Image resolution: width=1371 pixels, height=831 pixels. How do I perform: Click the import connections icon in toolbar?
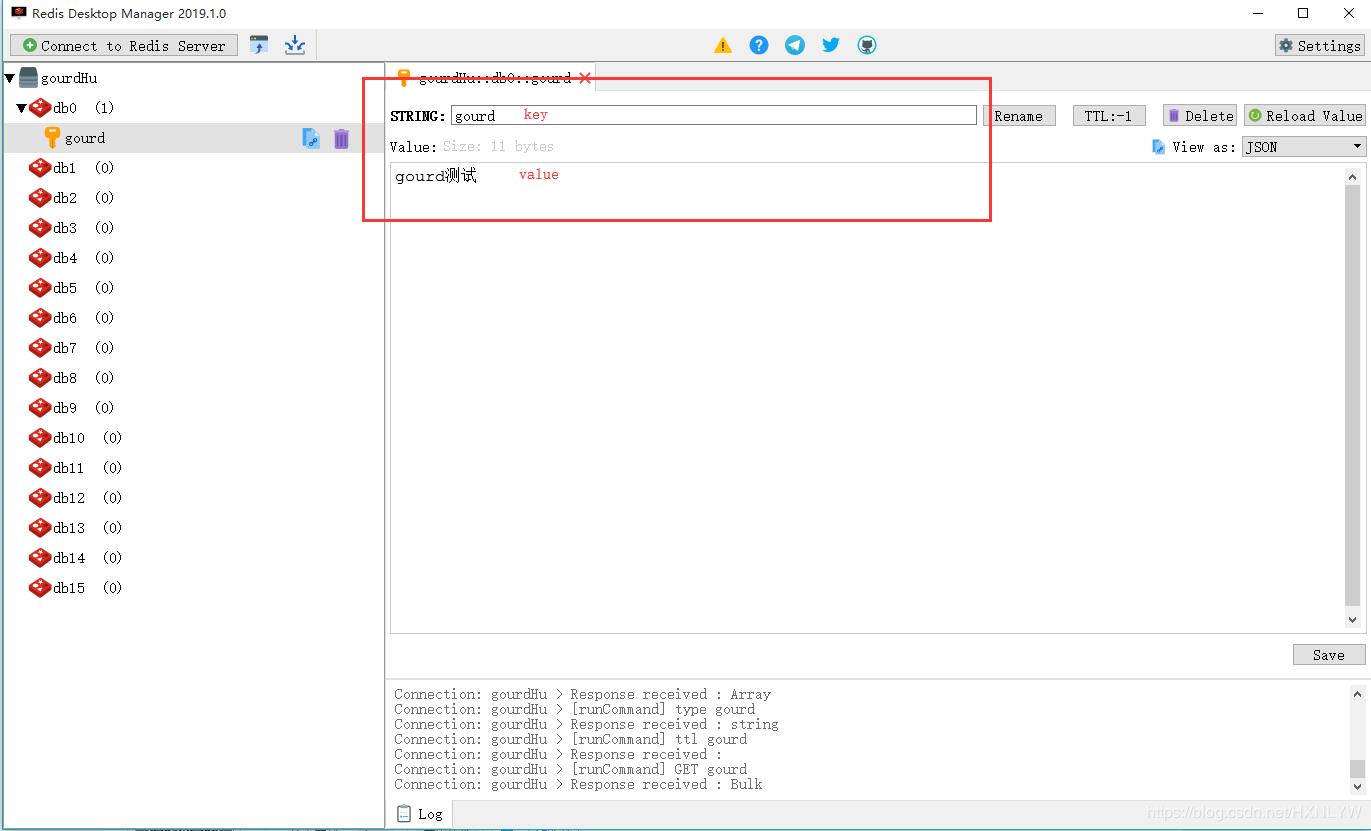click(259, 45)
